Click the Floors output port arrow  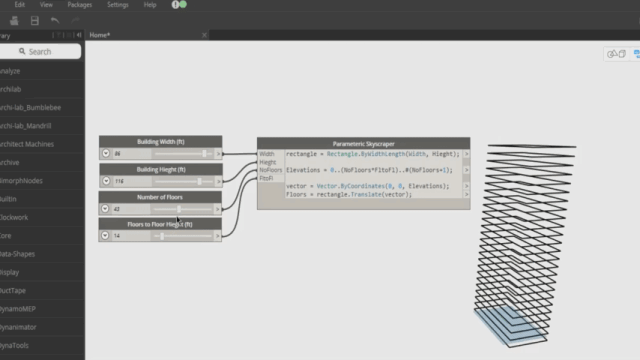pos(466,194)
